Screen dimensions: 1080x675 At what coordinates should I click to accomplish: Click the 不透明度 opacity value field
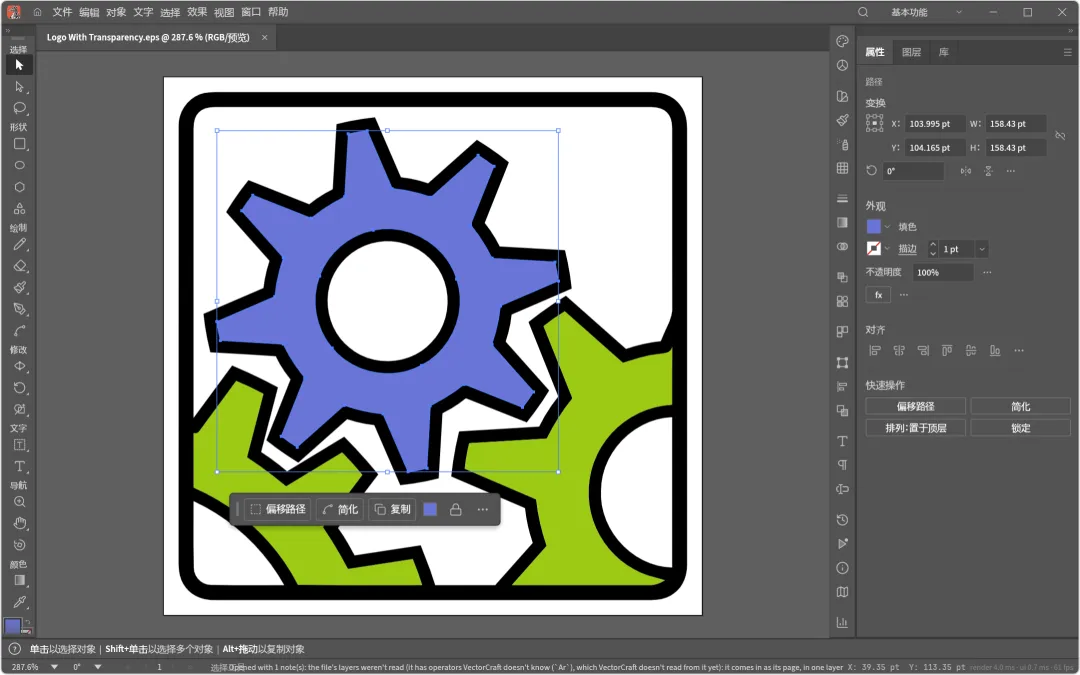pyautogui.click(x=943, y=273)
